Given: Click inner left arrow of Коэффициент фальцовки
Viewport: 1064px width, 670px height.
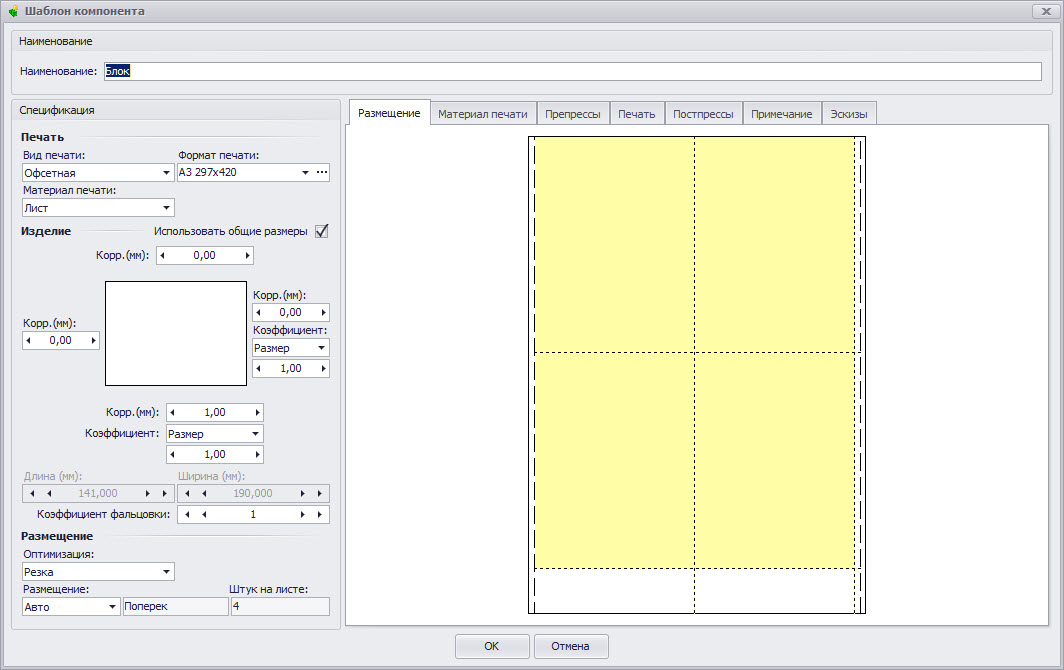Looking at the screenshot, I should 204,515.
